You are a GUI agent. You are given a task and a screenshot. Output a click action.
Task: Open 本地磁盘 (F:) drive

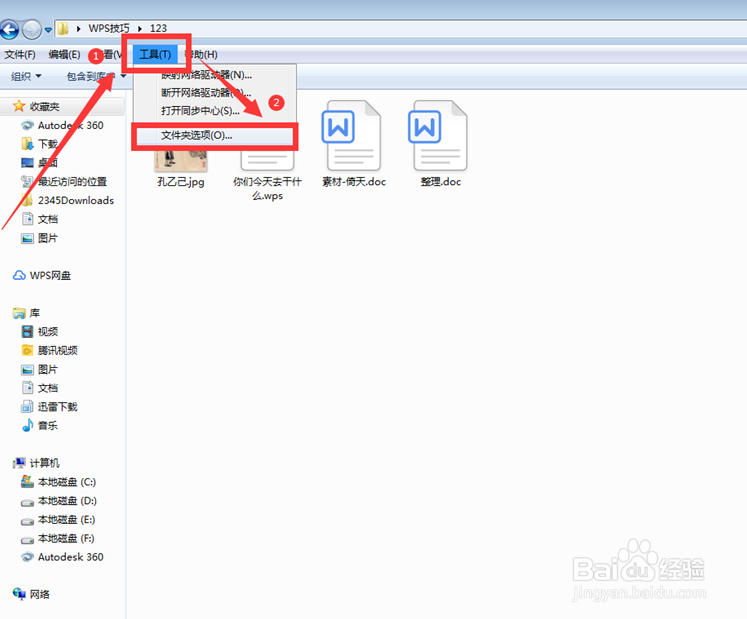[x=57, y=538]
